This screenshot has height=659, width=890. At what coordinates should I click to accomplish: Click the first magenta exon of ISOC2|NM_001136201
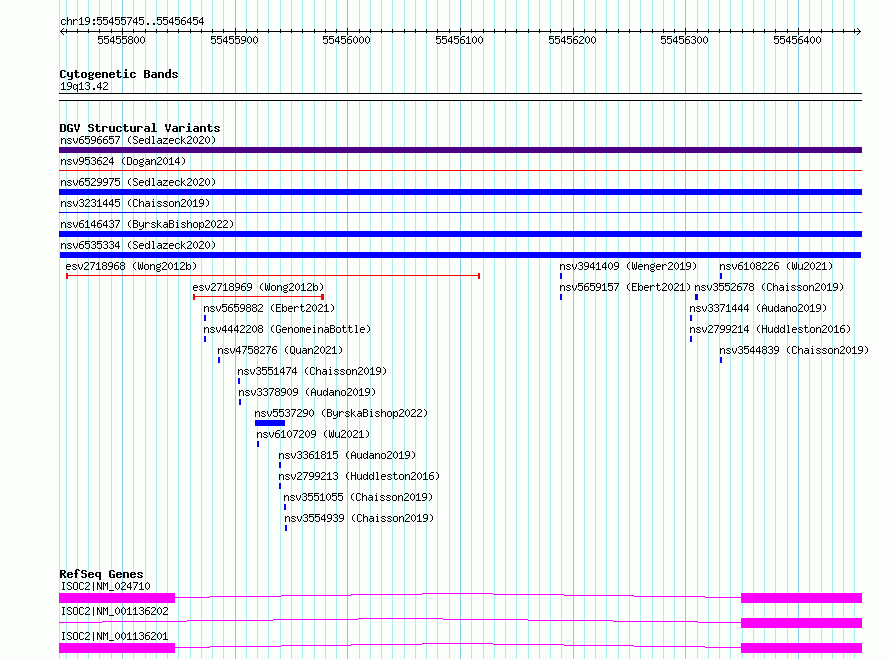[117, 648]
